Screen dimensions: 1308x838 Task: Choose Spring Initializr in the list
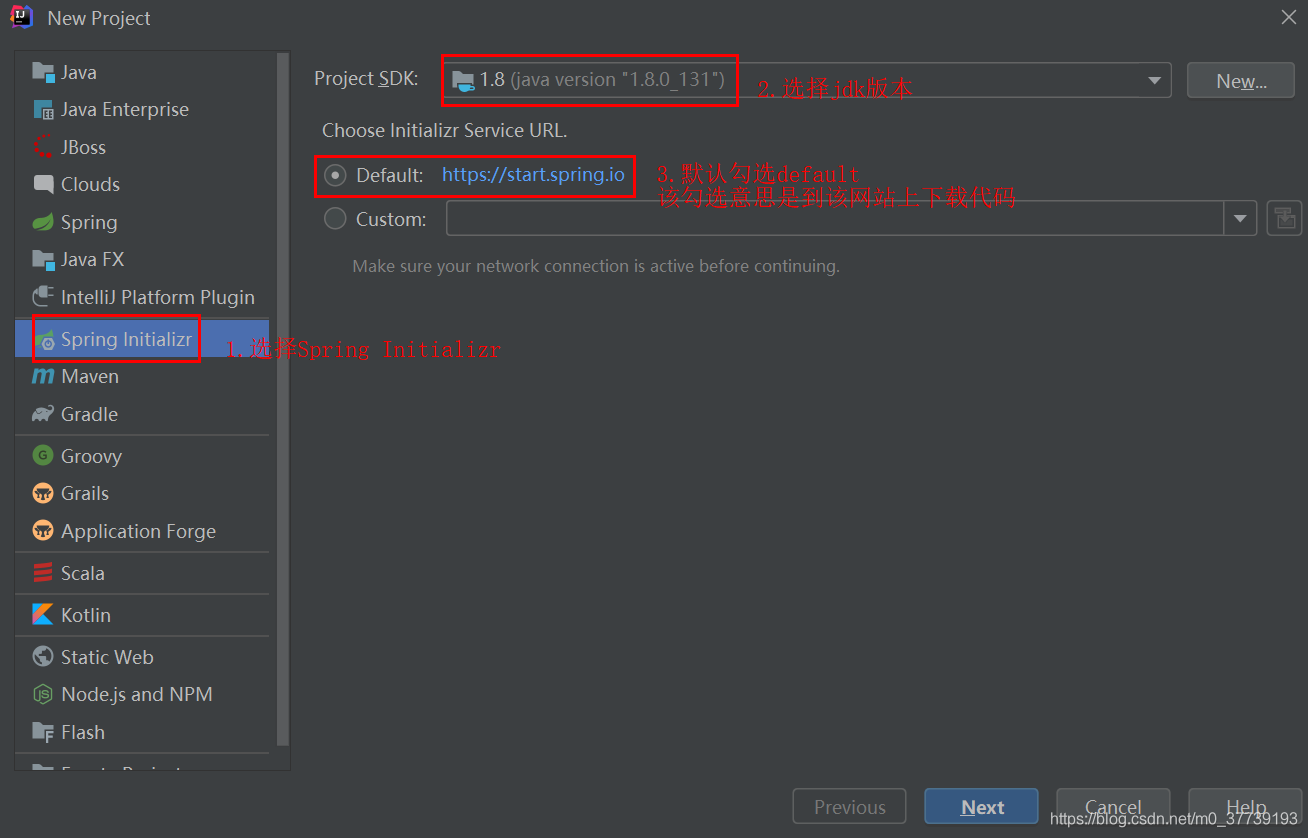point(142,339)
